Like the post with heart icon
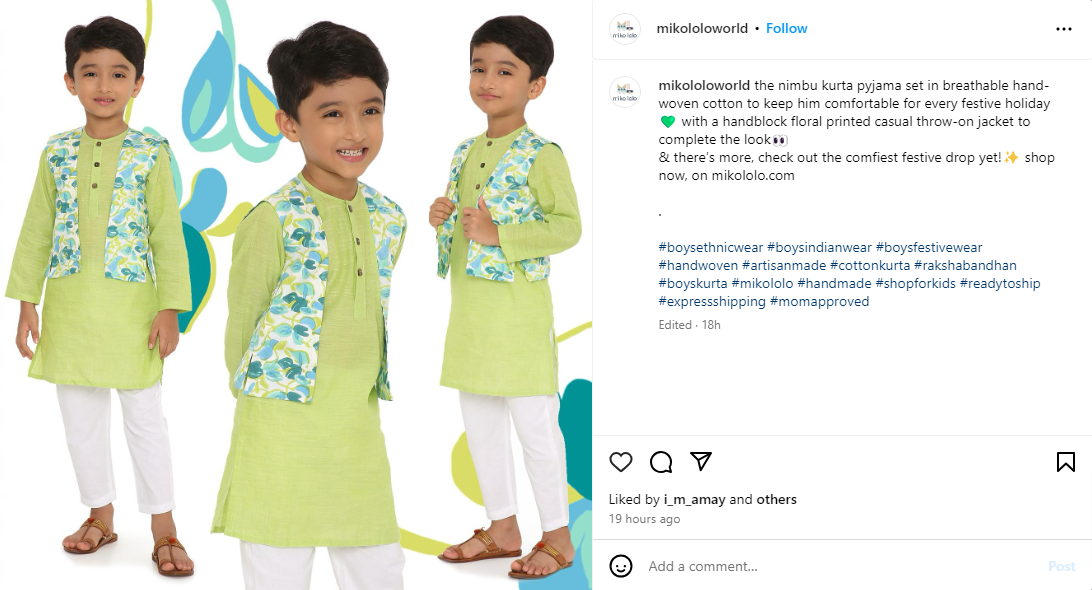1092x590 pixels. (621, 462)
